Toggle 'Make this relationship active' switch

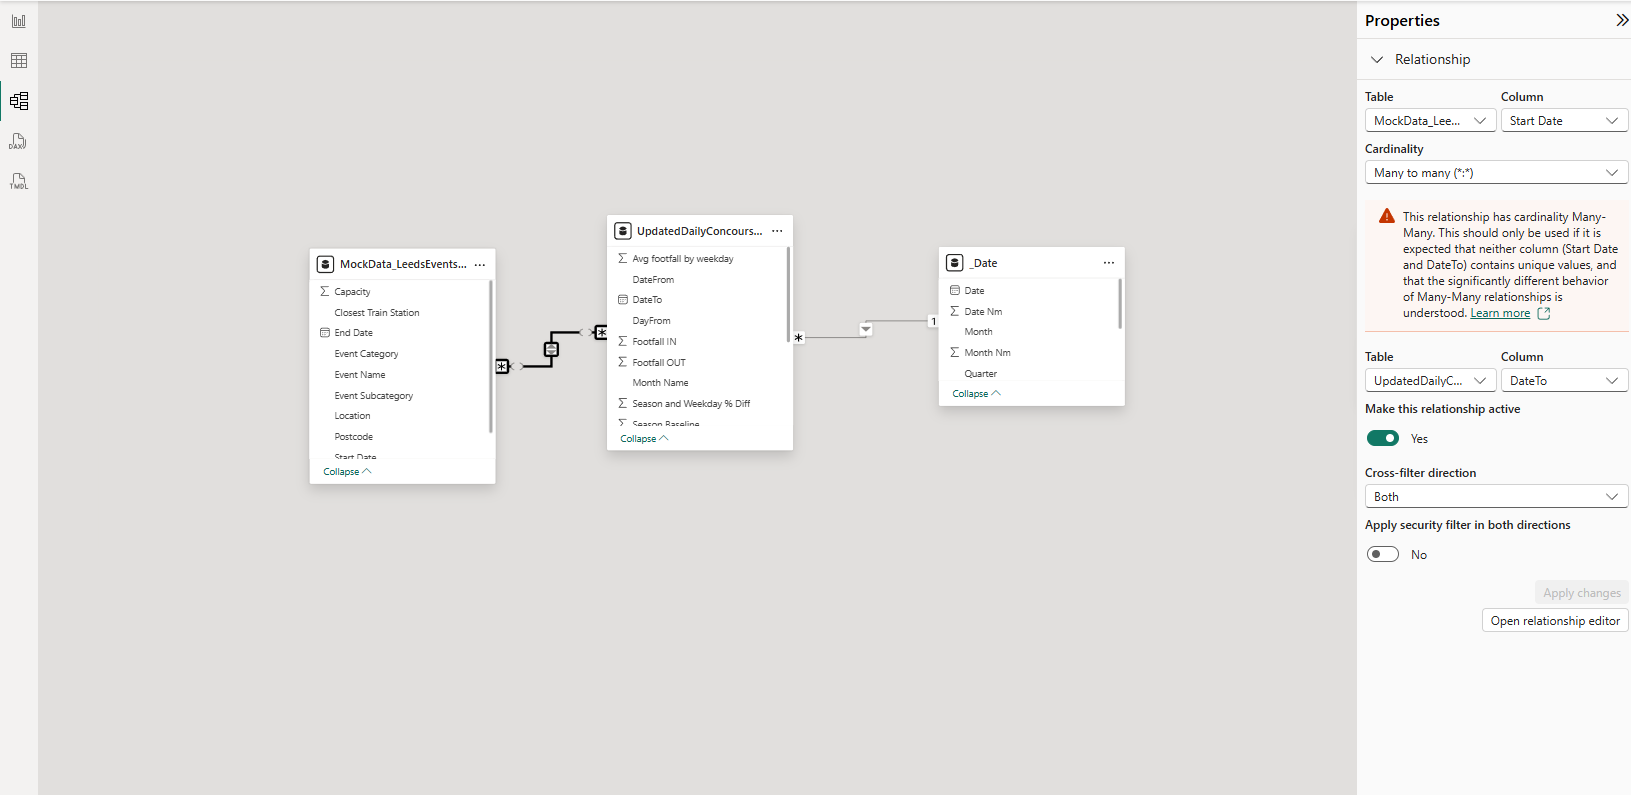tap(1383, 438)
